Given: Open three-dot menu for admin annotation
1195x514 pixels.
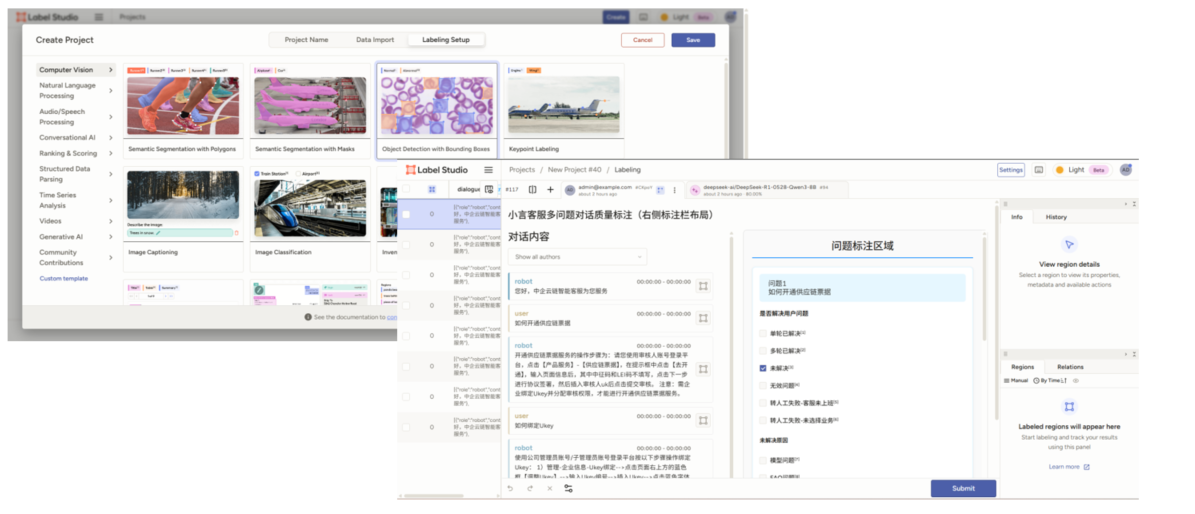Looking at the screenshot, I should (674, 189).
